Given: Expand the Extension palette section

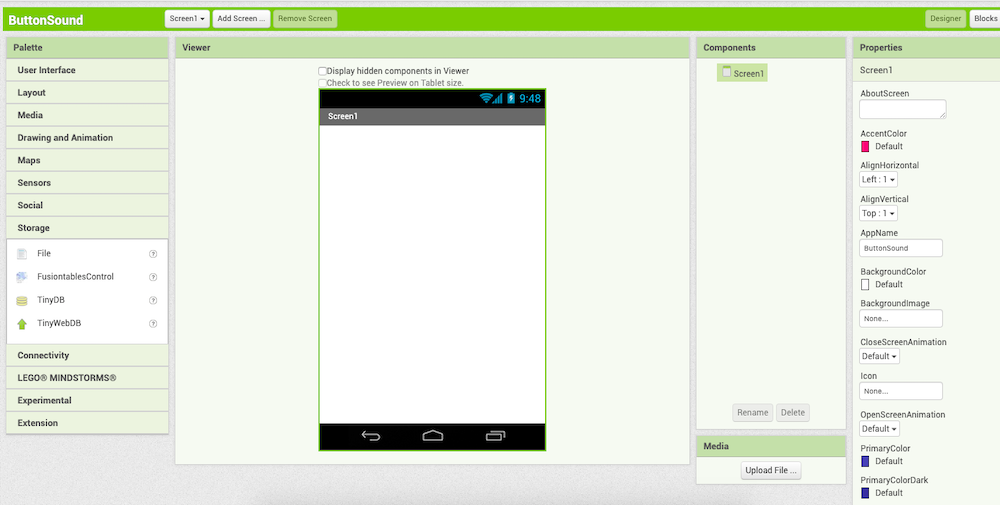Looking at the screenshot, I should pos(87,423).
